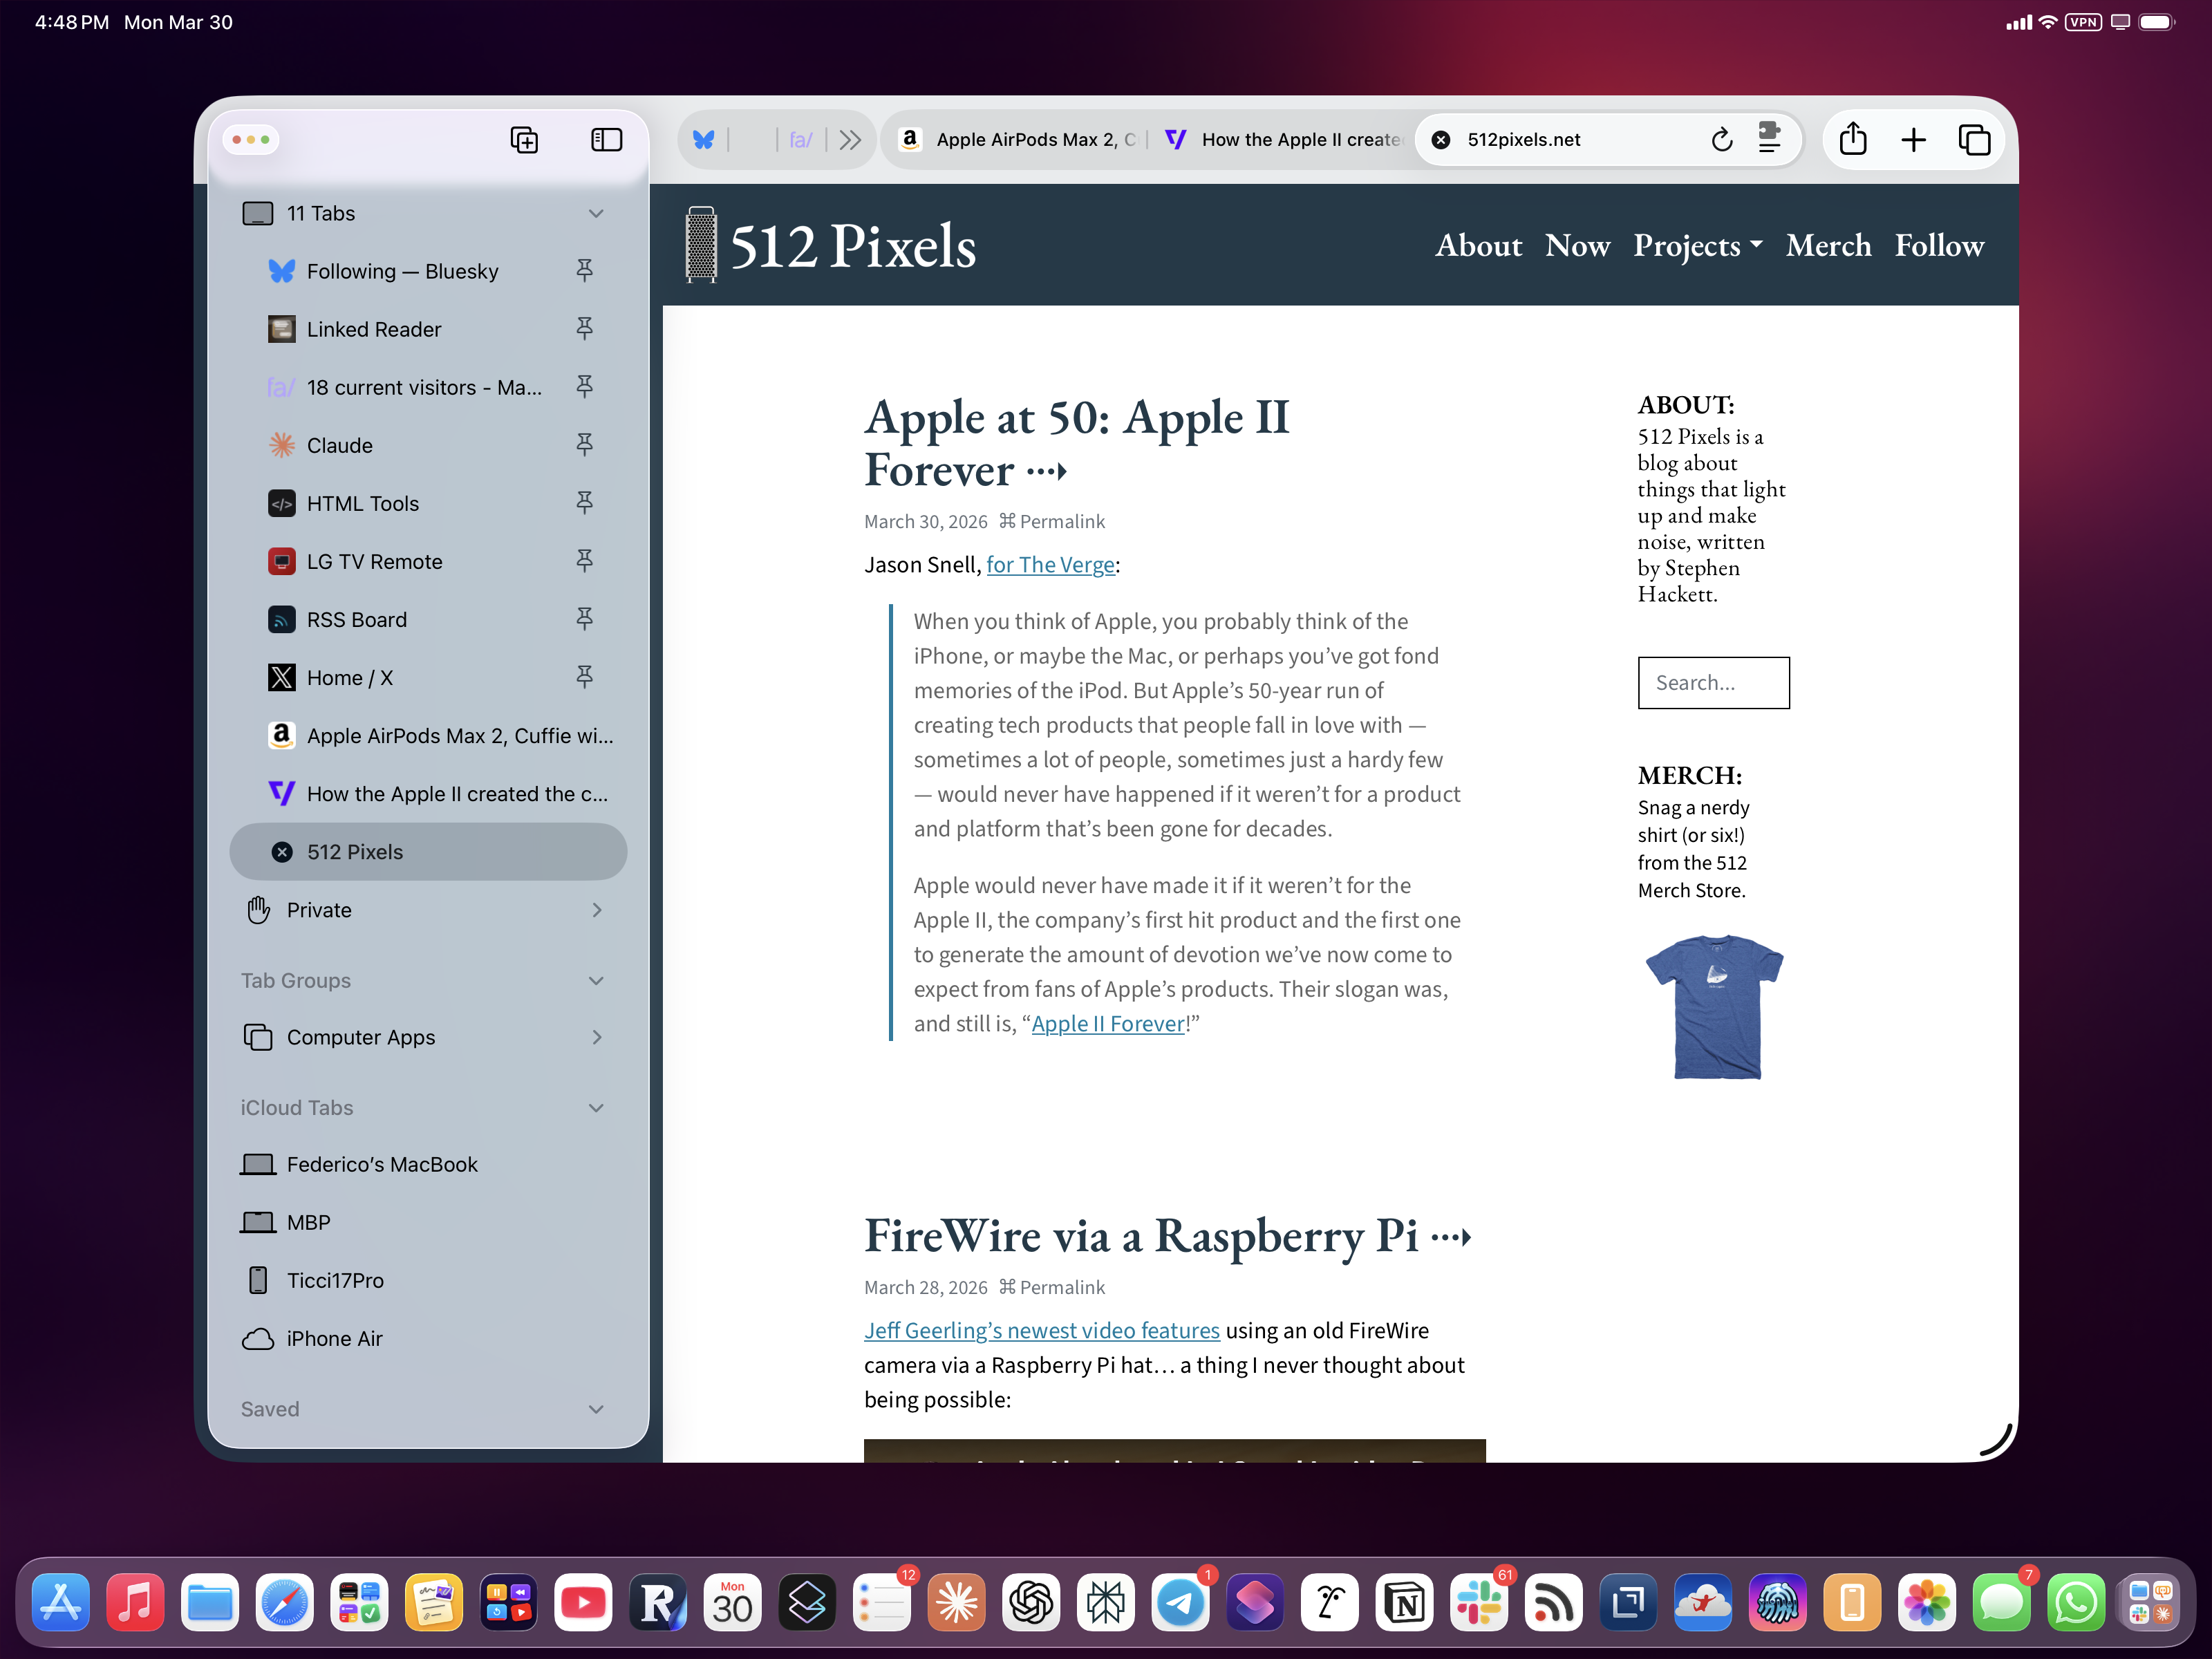2212x1659 pixels.
Task: Open the App Store icon in the Dock
Action: tap(60, 1603)
